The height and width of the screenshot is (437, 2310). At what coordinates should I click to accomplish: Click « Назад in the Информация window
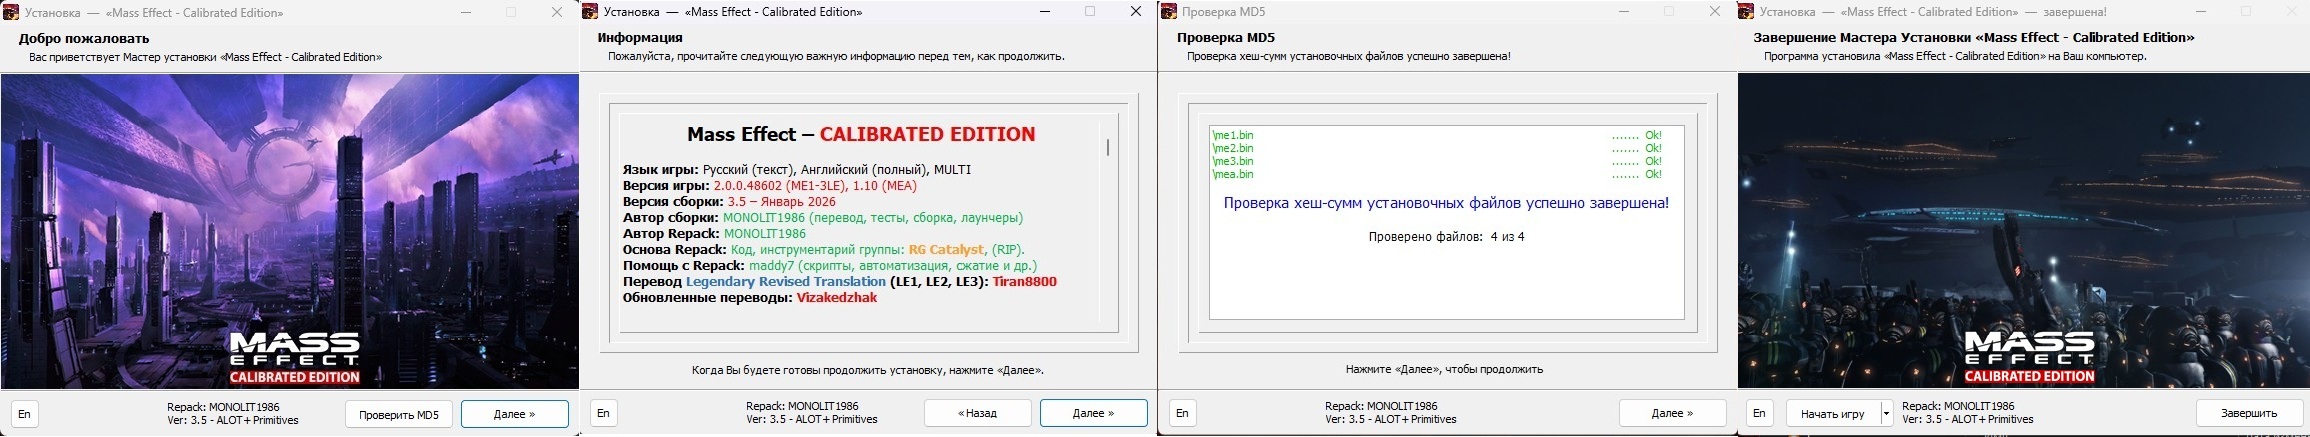coord(977,413)
